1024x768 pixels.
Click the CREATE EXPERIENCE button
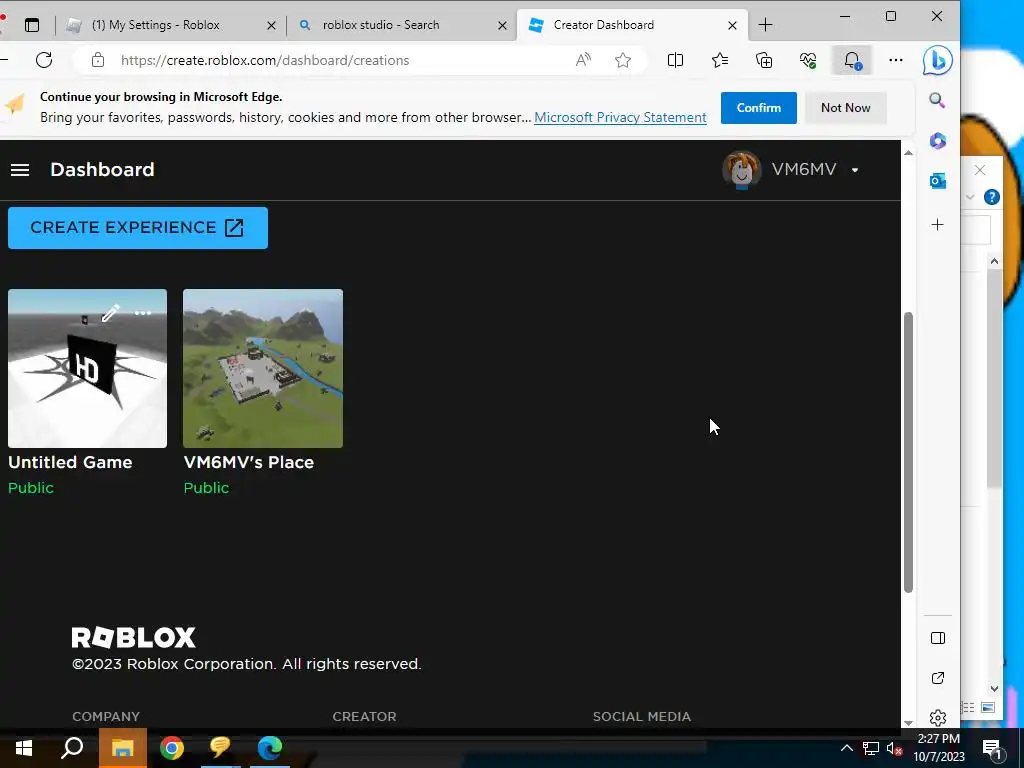click(138, 228)
